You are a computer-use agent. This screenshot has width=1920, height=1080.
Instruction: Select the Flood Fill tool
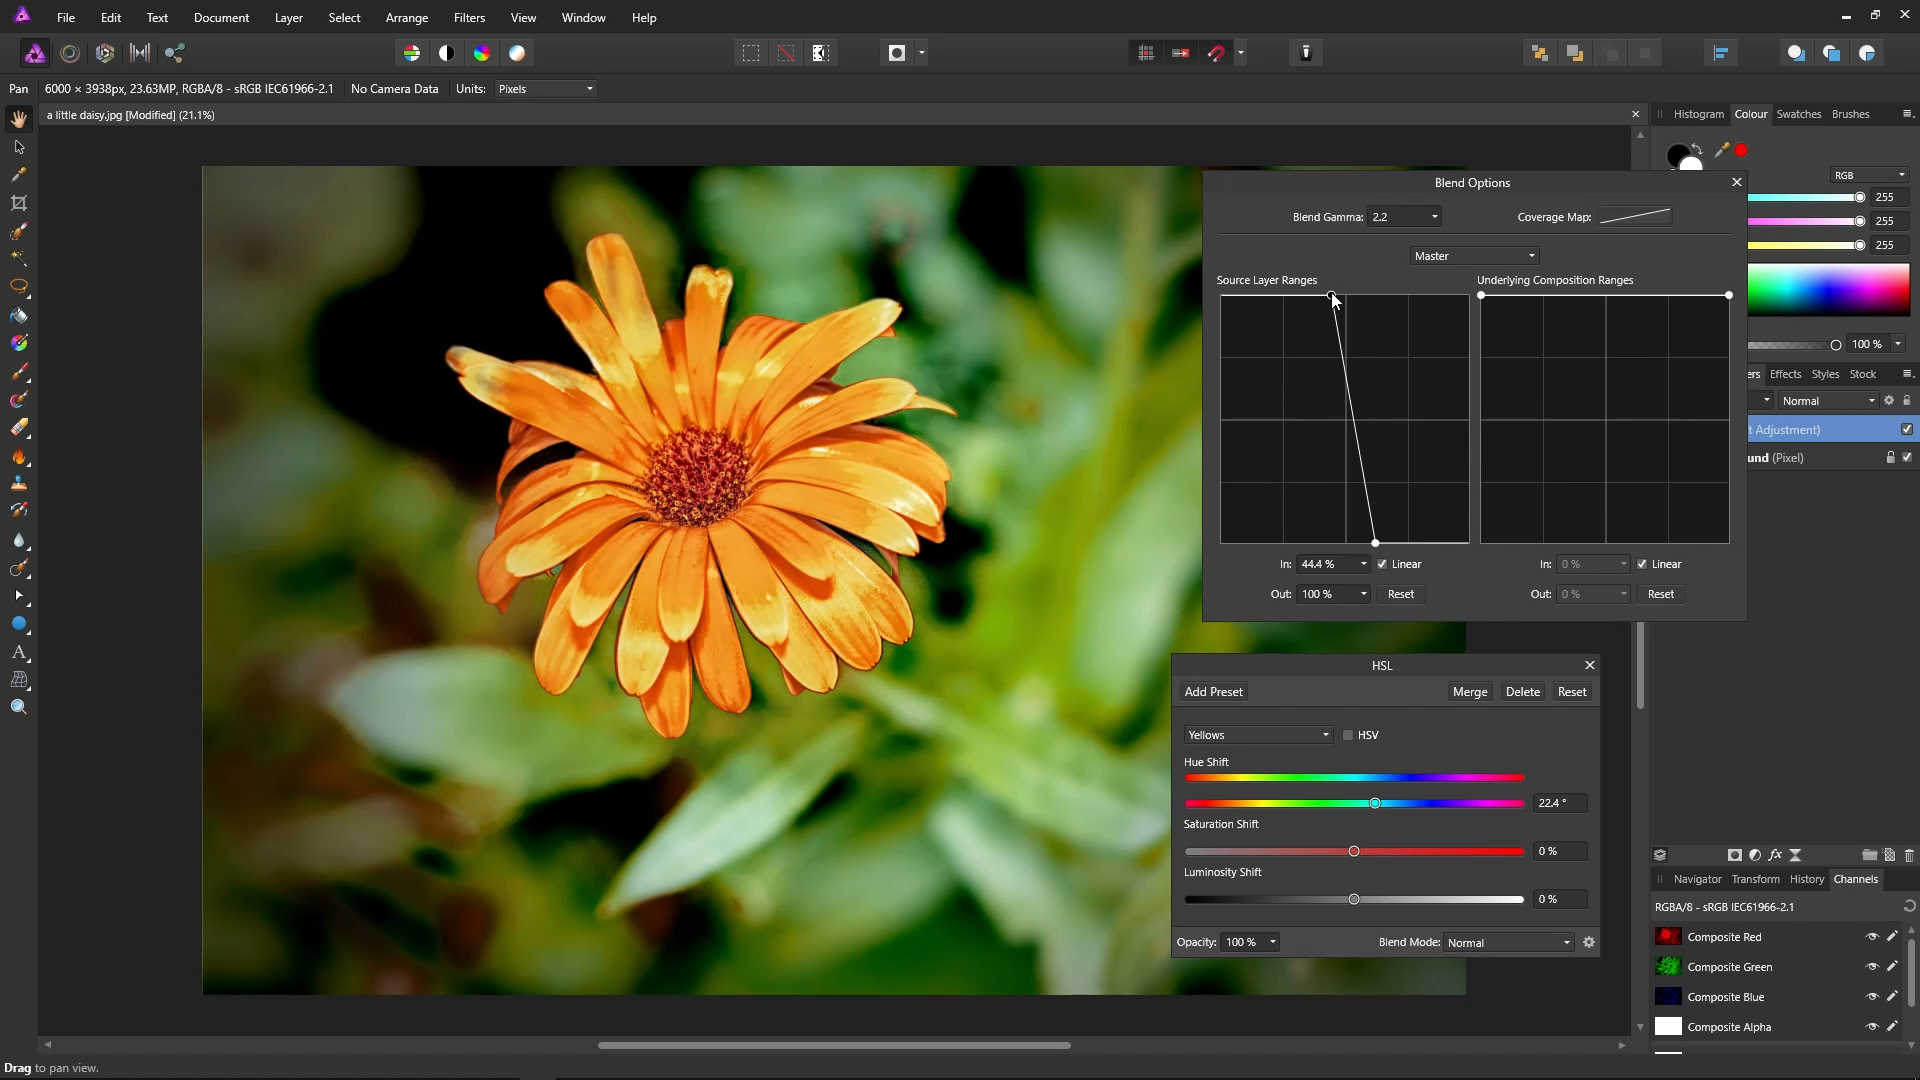[x=19, y=316]
